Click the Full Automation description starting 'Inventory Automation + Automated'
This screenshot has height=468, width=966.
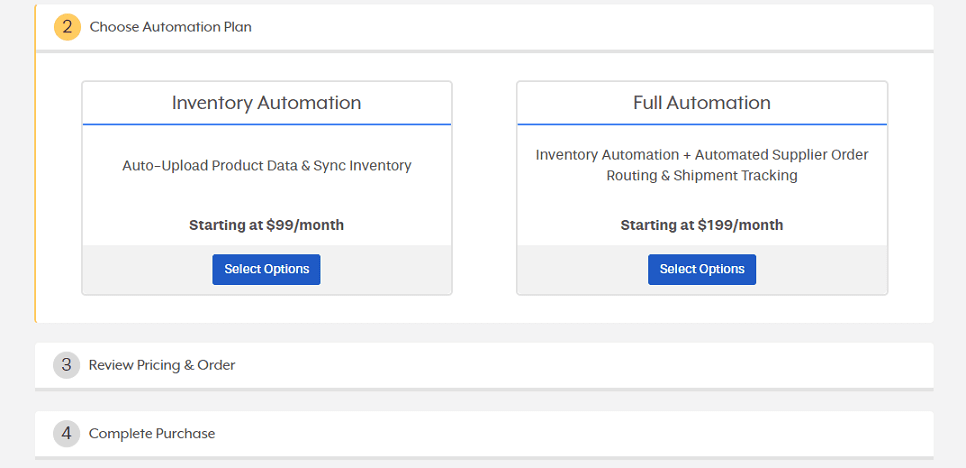702,165
